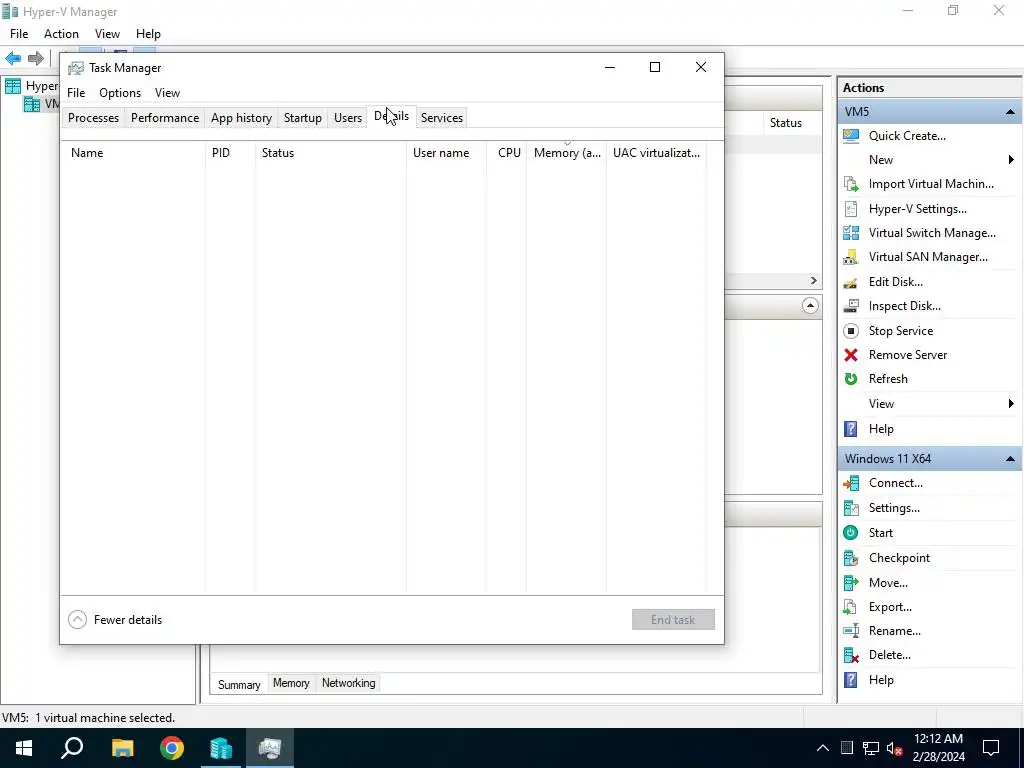Switch to the Performance tab
Screen dimensions: 1024x768
pos(165,118)
